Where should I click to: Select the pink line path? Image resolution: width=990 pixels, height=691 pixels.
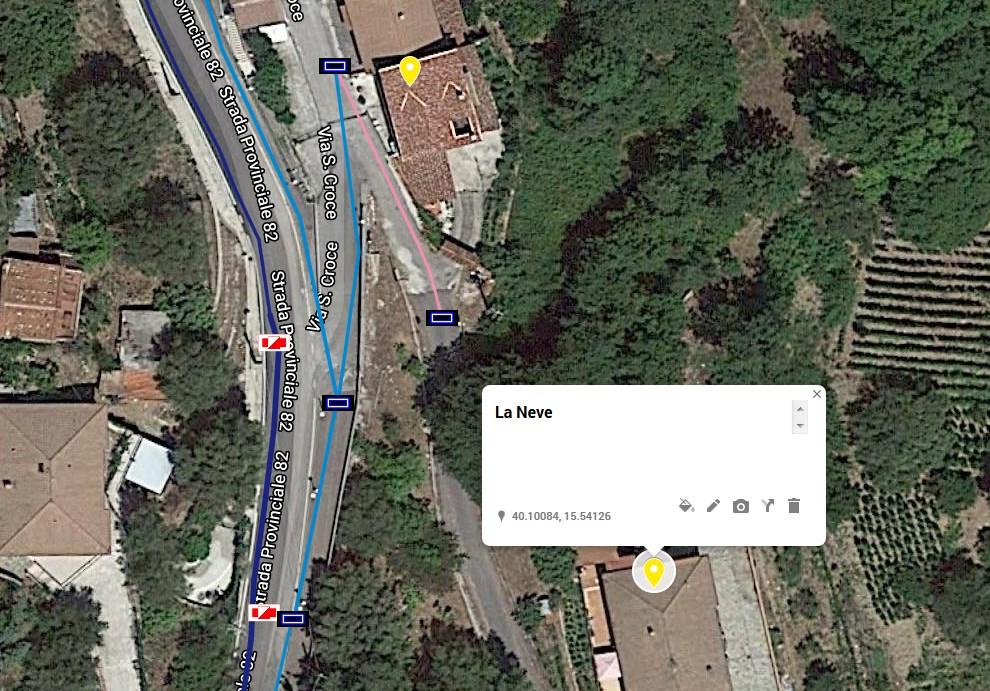393,189
